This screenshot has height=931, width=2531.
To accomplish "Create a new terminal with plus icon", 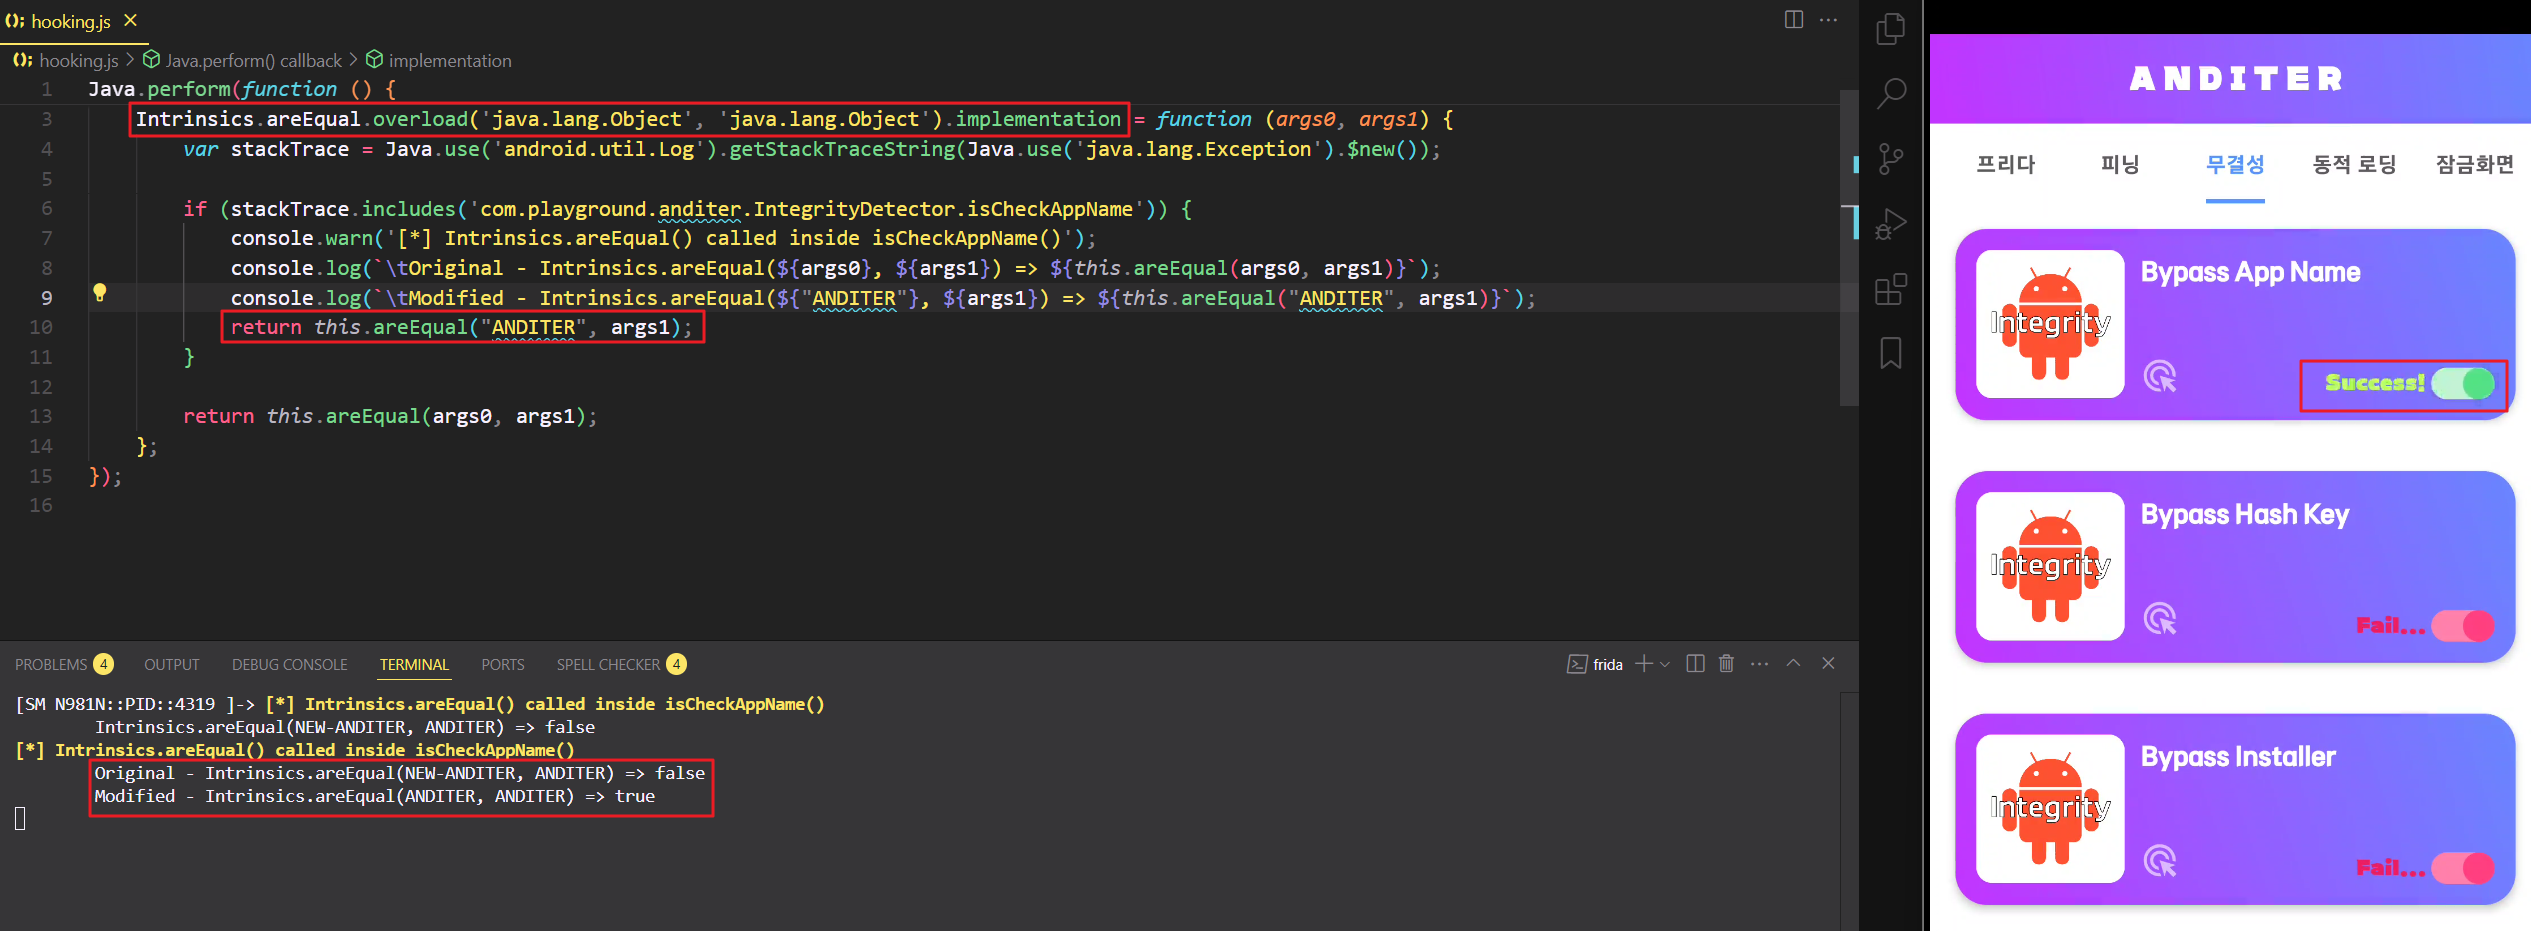I will point(1643,664).
